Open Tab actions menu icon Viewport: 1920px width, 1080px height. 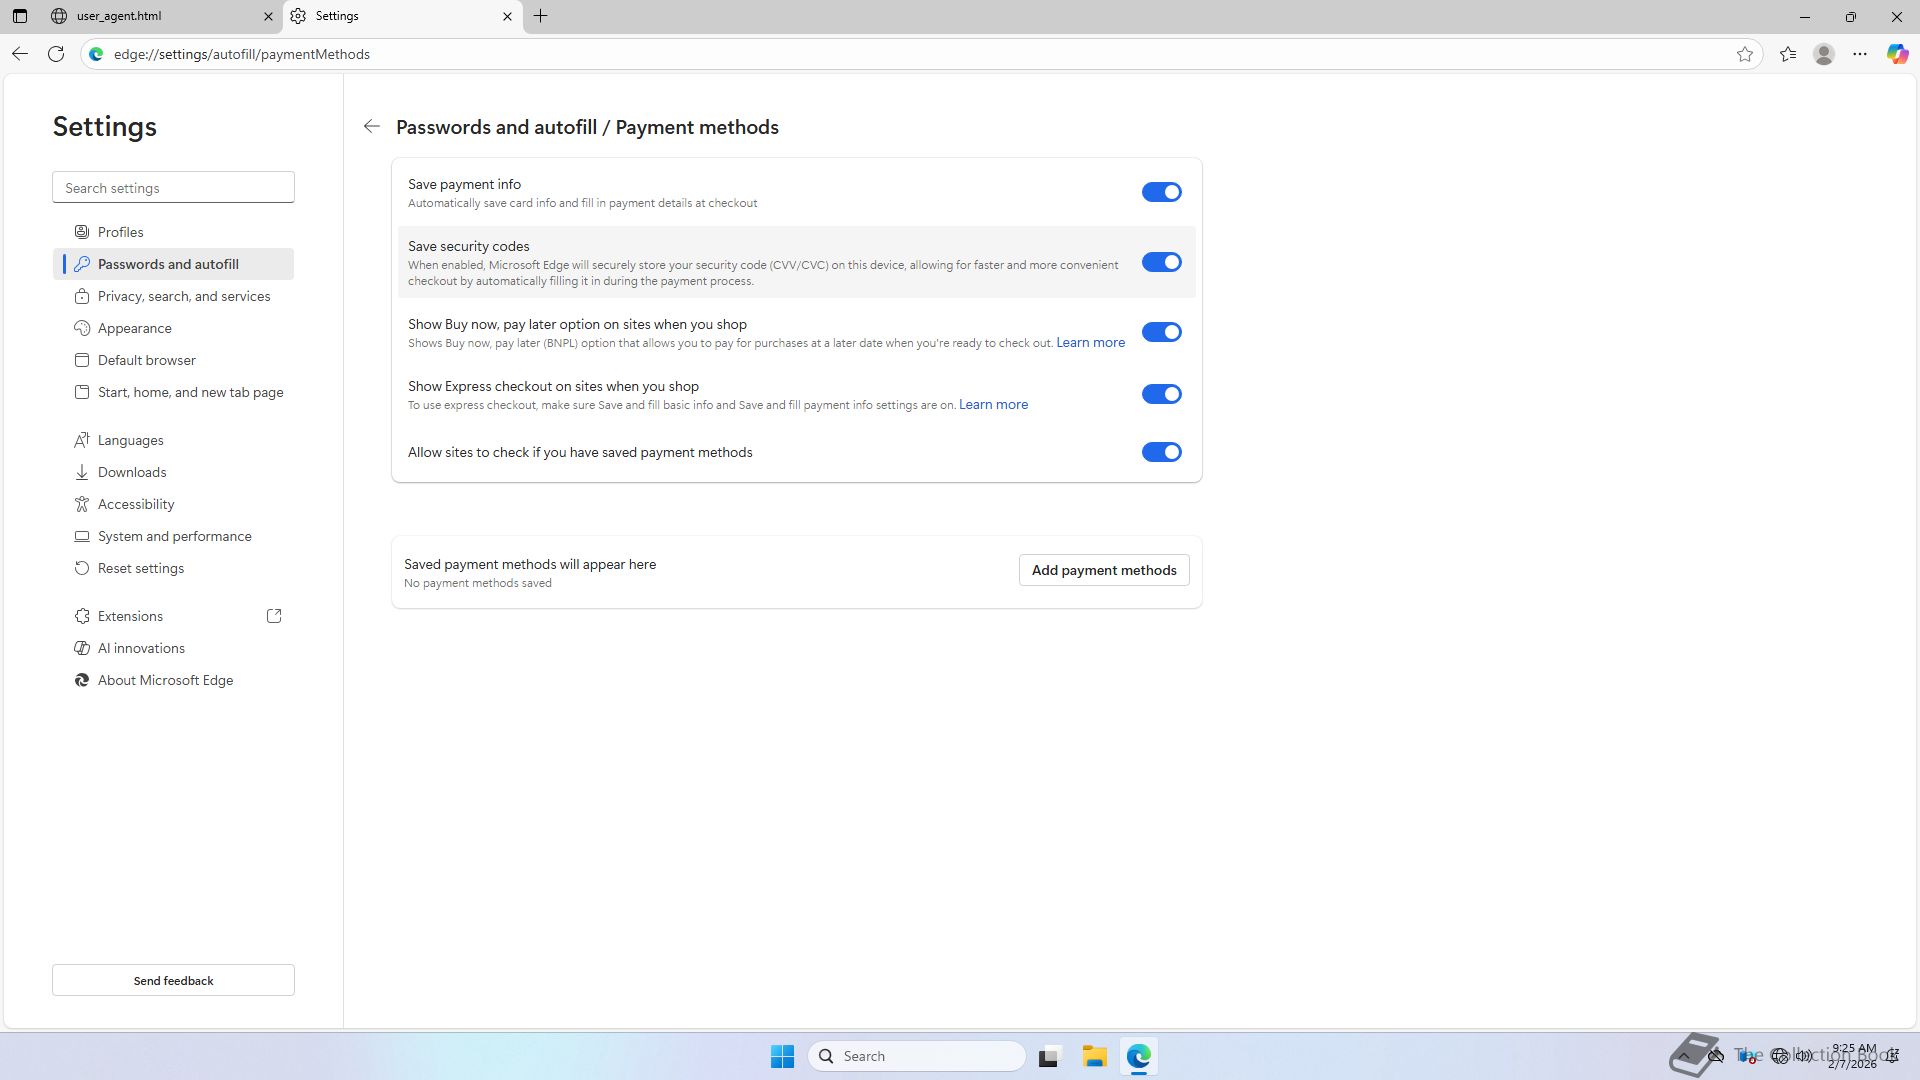[19, 16]
